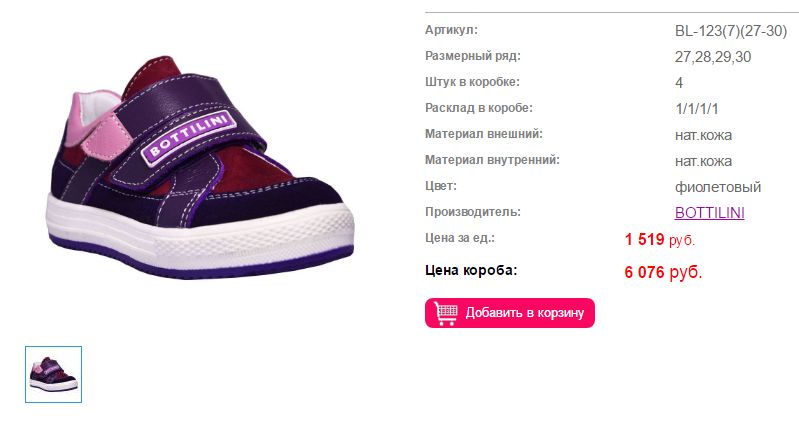Open the BOTTILINI manufacturer link
Image resolution: width=799 pixels, height=426 pixels.
(x=709, y=212)
